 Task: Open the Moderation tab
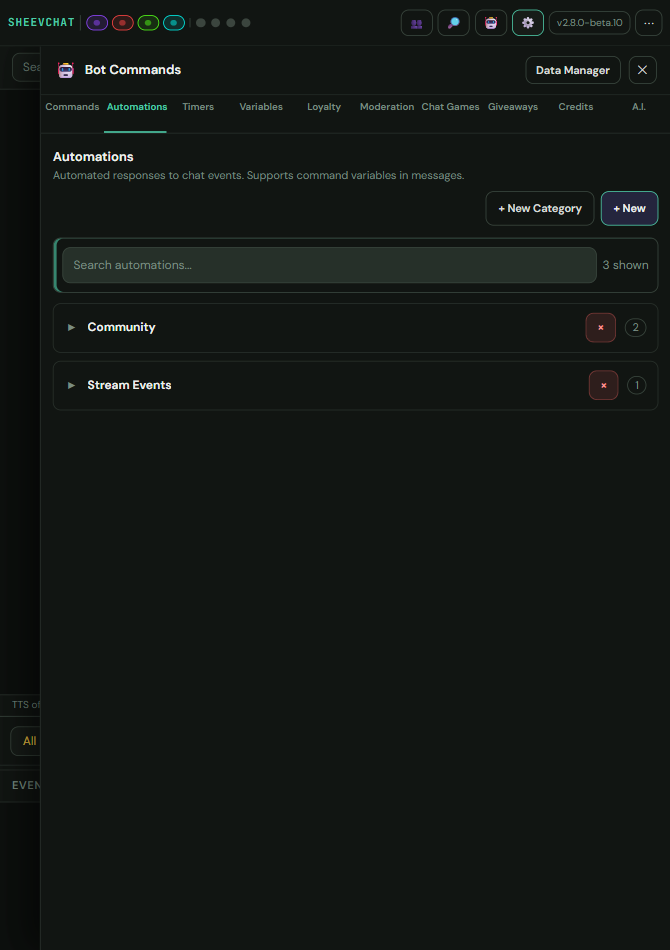pos(387,107)
